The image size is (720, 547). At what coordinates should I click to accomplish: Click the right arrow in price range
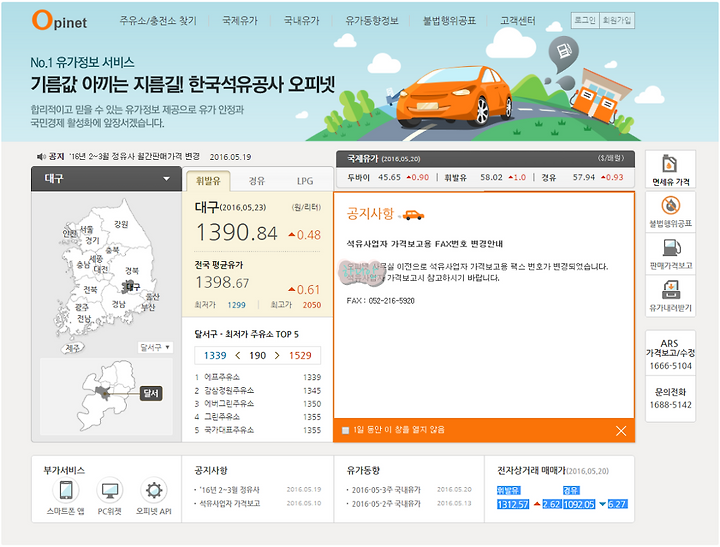pyautogui.click(x=277, y=355)
